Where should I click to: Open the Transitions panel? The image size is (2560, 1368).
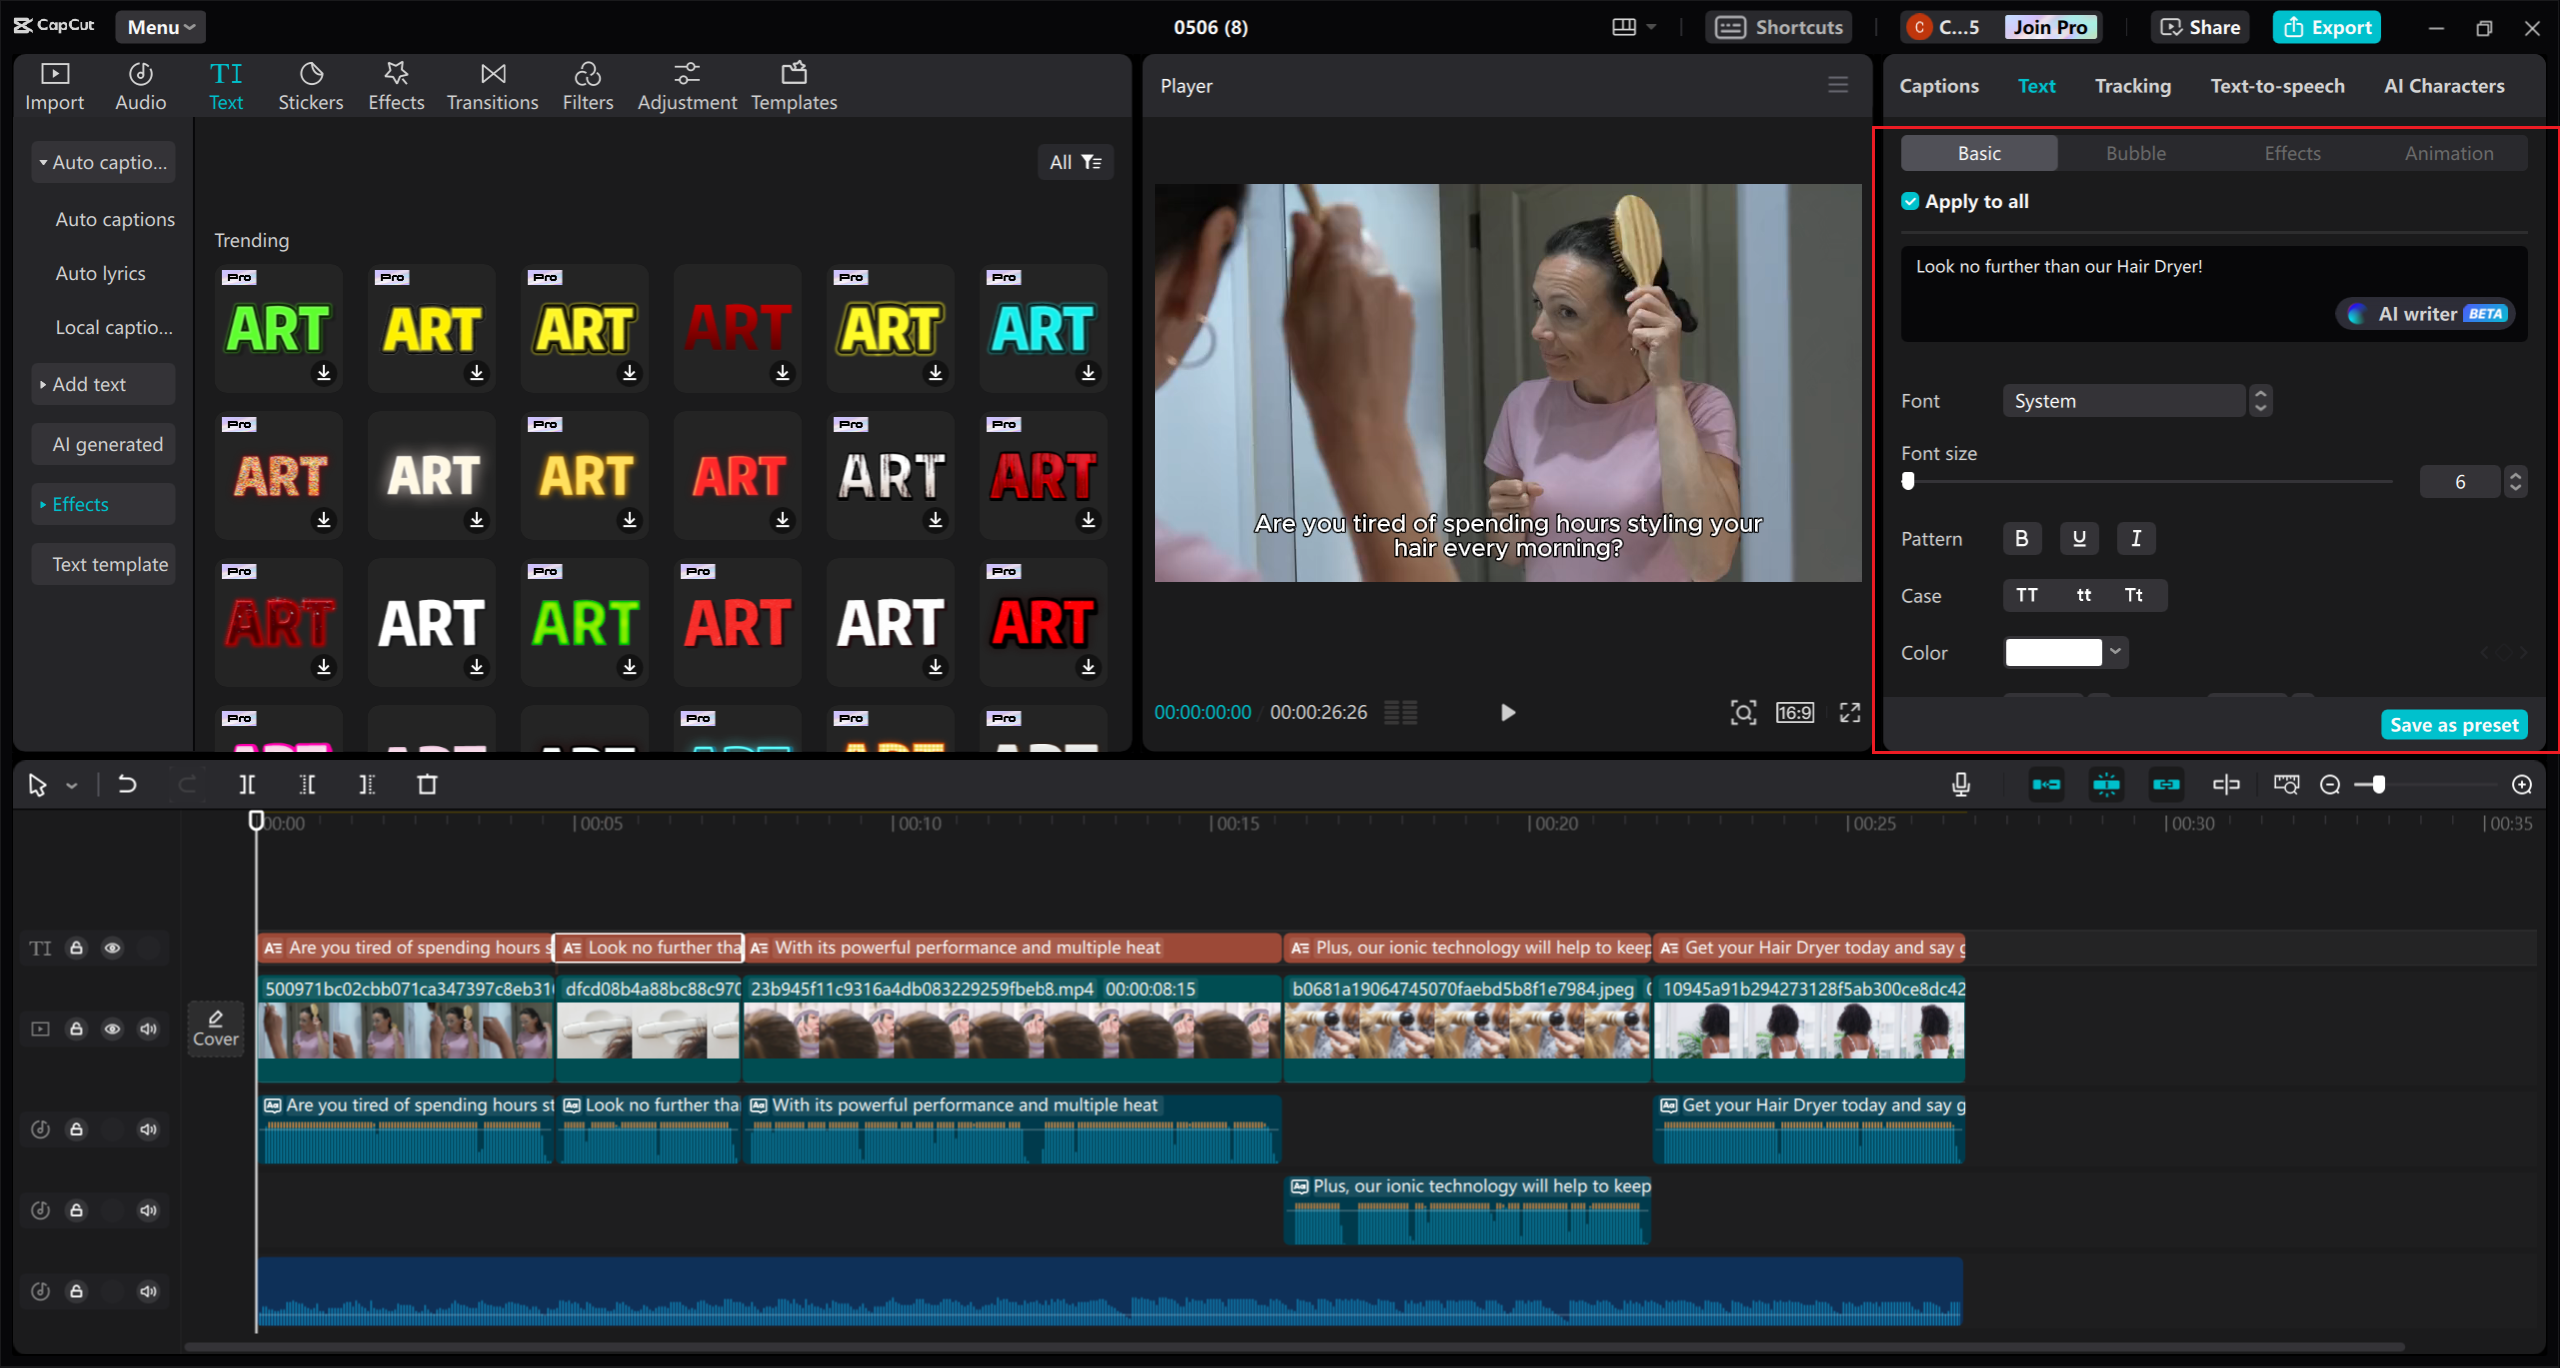pos(492,86)
